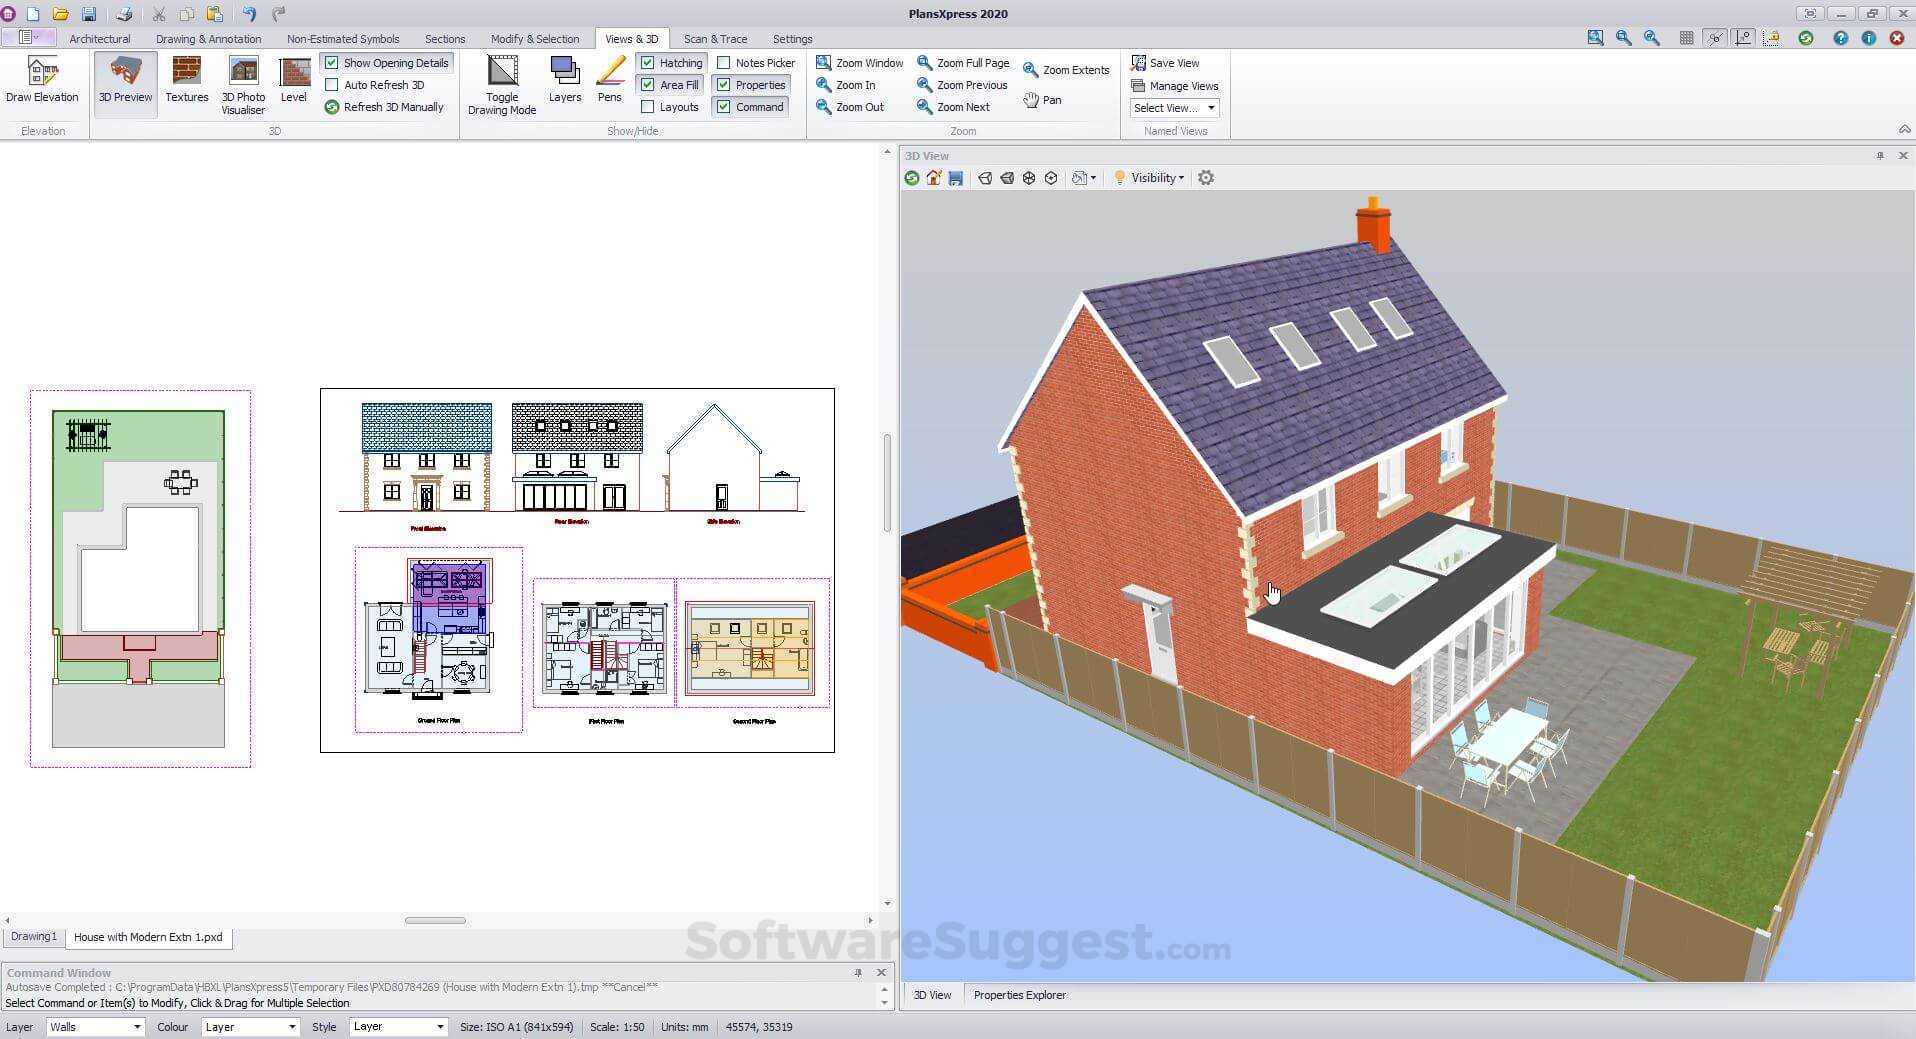Select the Pens tool
The height and width of the screenshot is (1039, 1916).
coord(609,82)
